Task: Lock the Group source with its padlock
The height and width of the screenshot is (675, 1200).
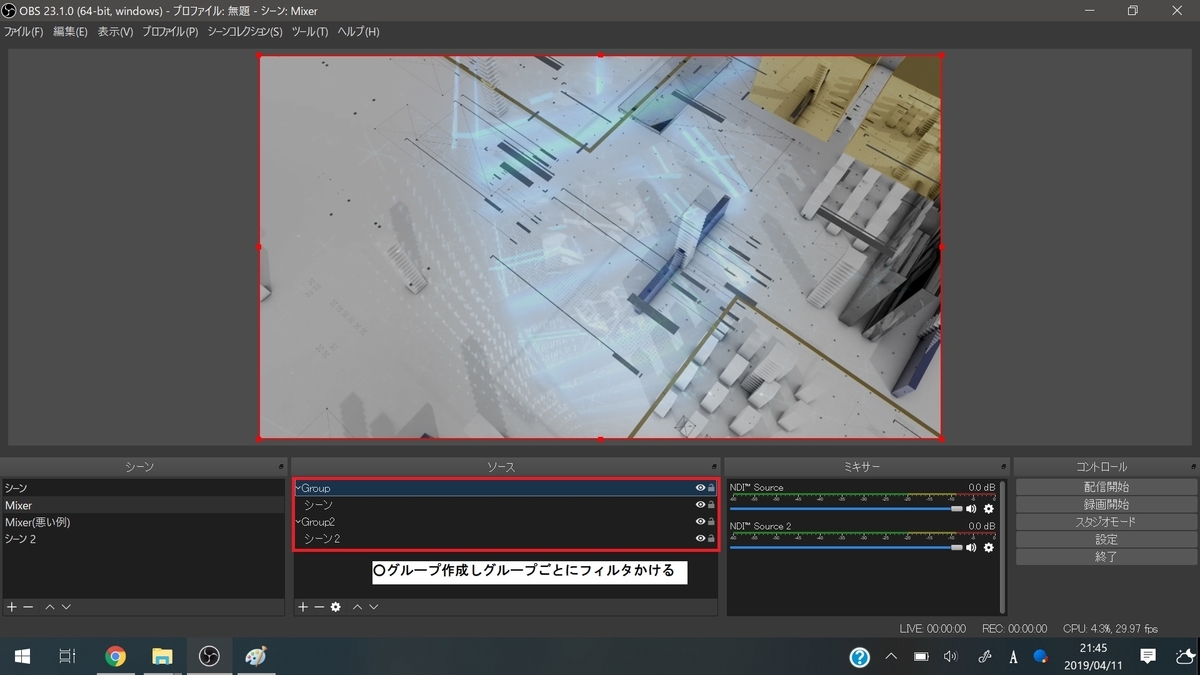Action: click(x=711, y=488)
